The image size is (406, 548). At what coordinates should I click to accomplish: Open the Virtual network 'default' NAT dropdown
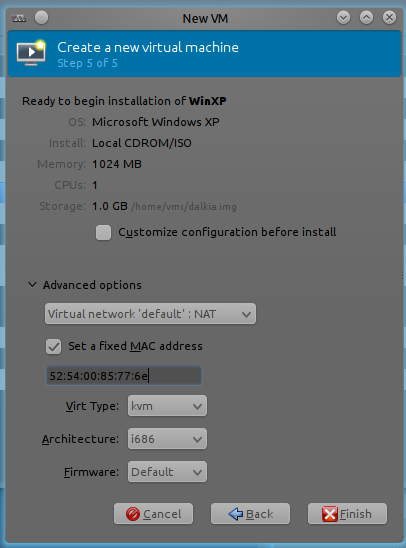(x=150, y=314)
